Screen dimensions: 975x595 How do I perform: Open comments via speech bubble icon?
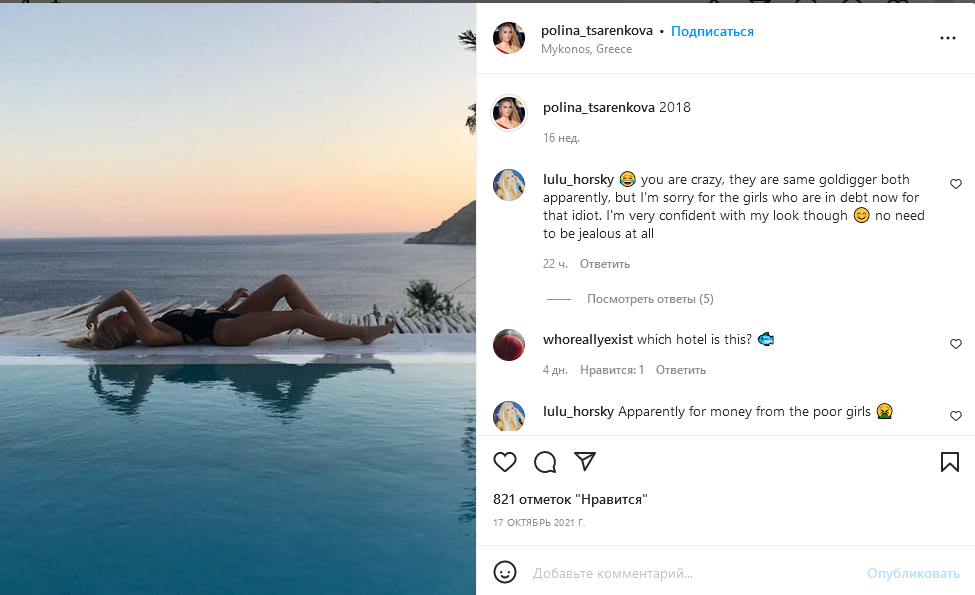click(545, 462)
